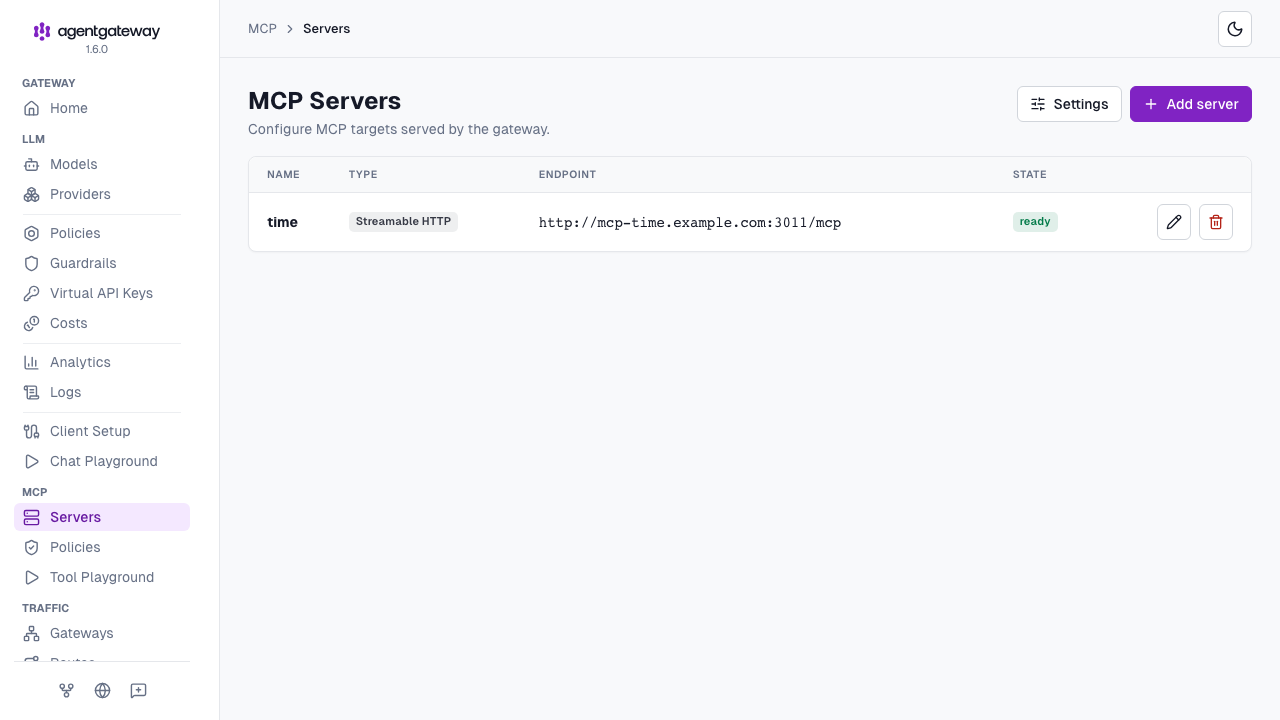The height and width of the screenshot is (720, 1280).
Task: Launch the Chat Playground
Action: click(x=102, y=461)
